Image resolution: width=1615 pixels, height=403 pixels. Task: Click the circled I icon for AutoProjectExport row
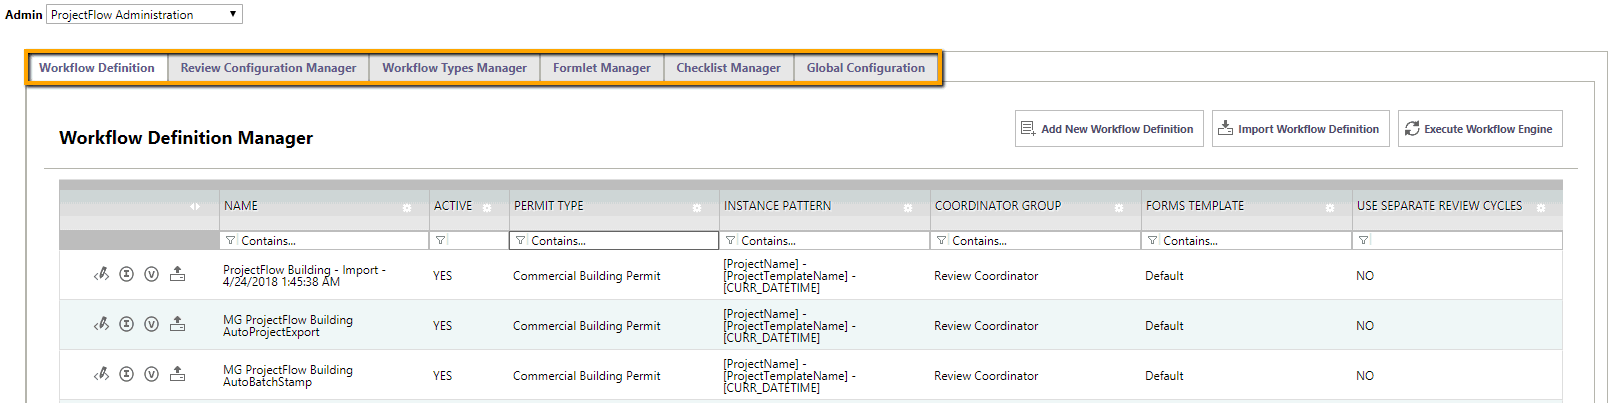click(126, 324)
